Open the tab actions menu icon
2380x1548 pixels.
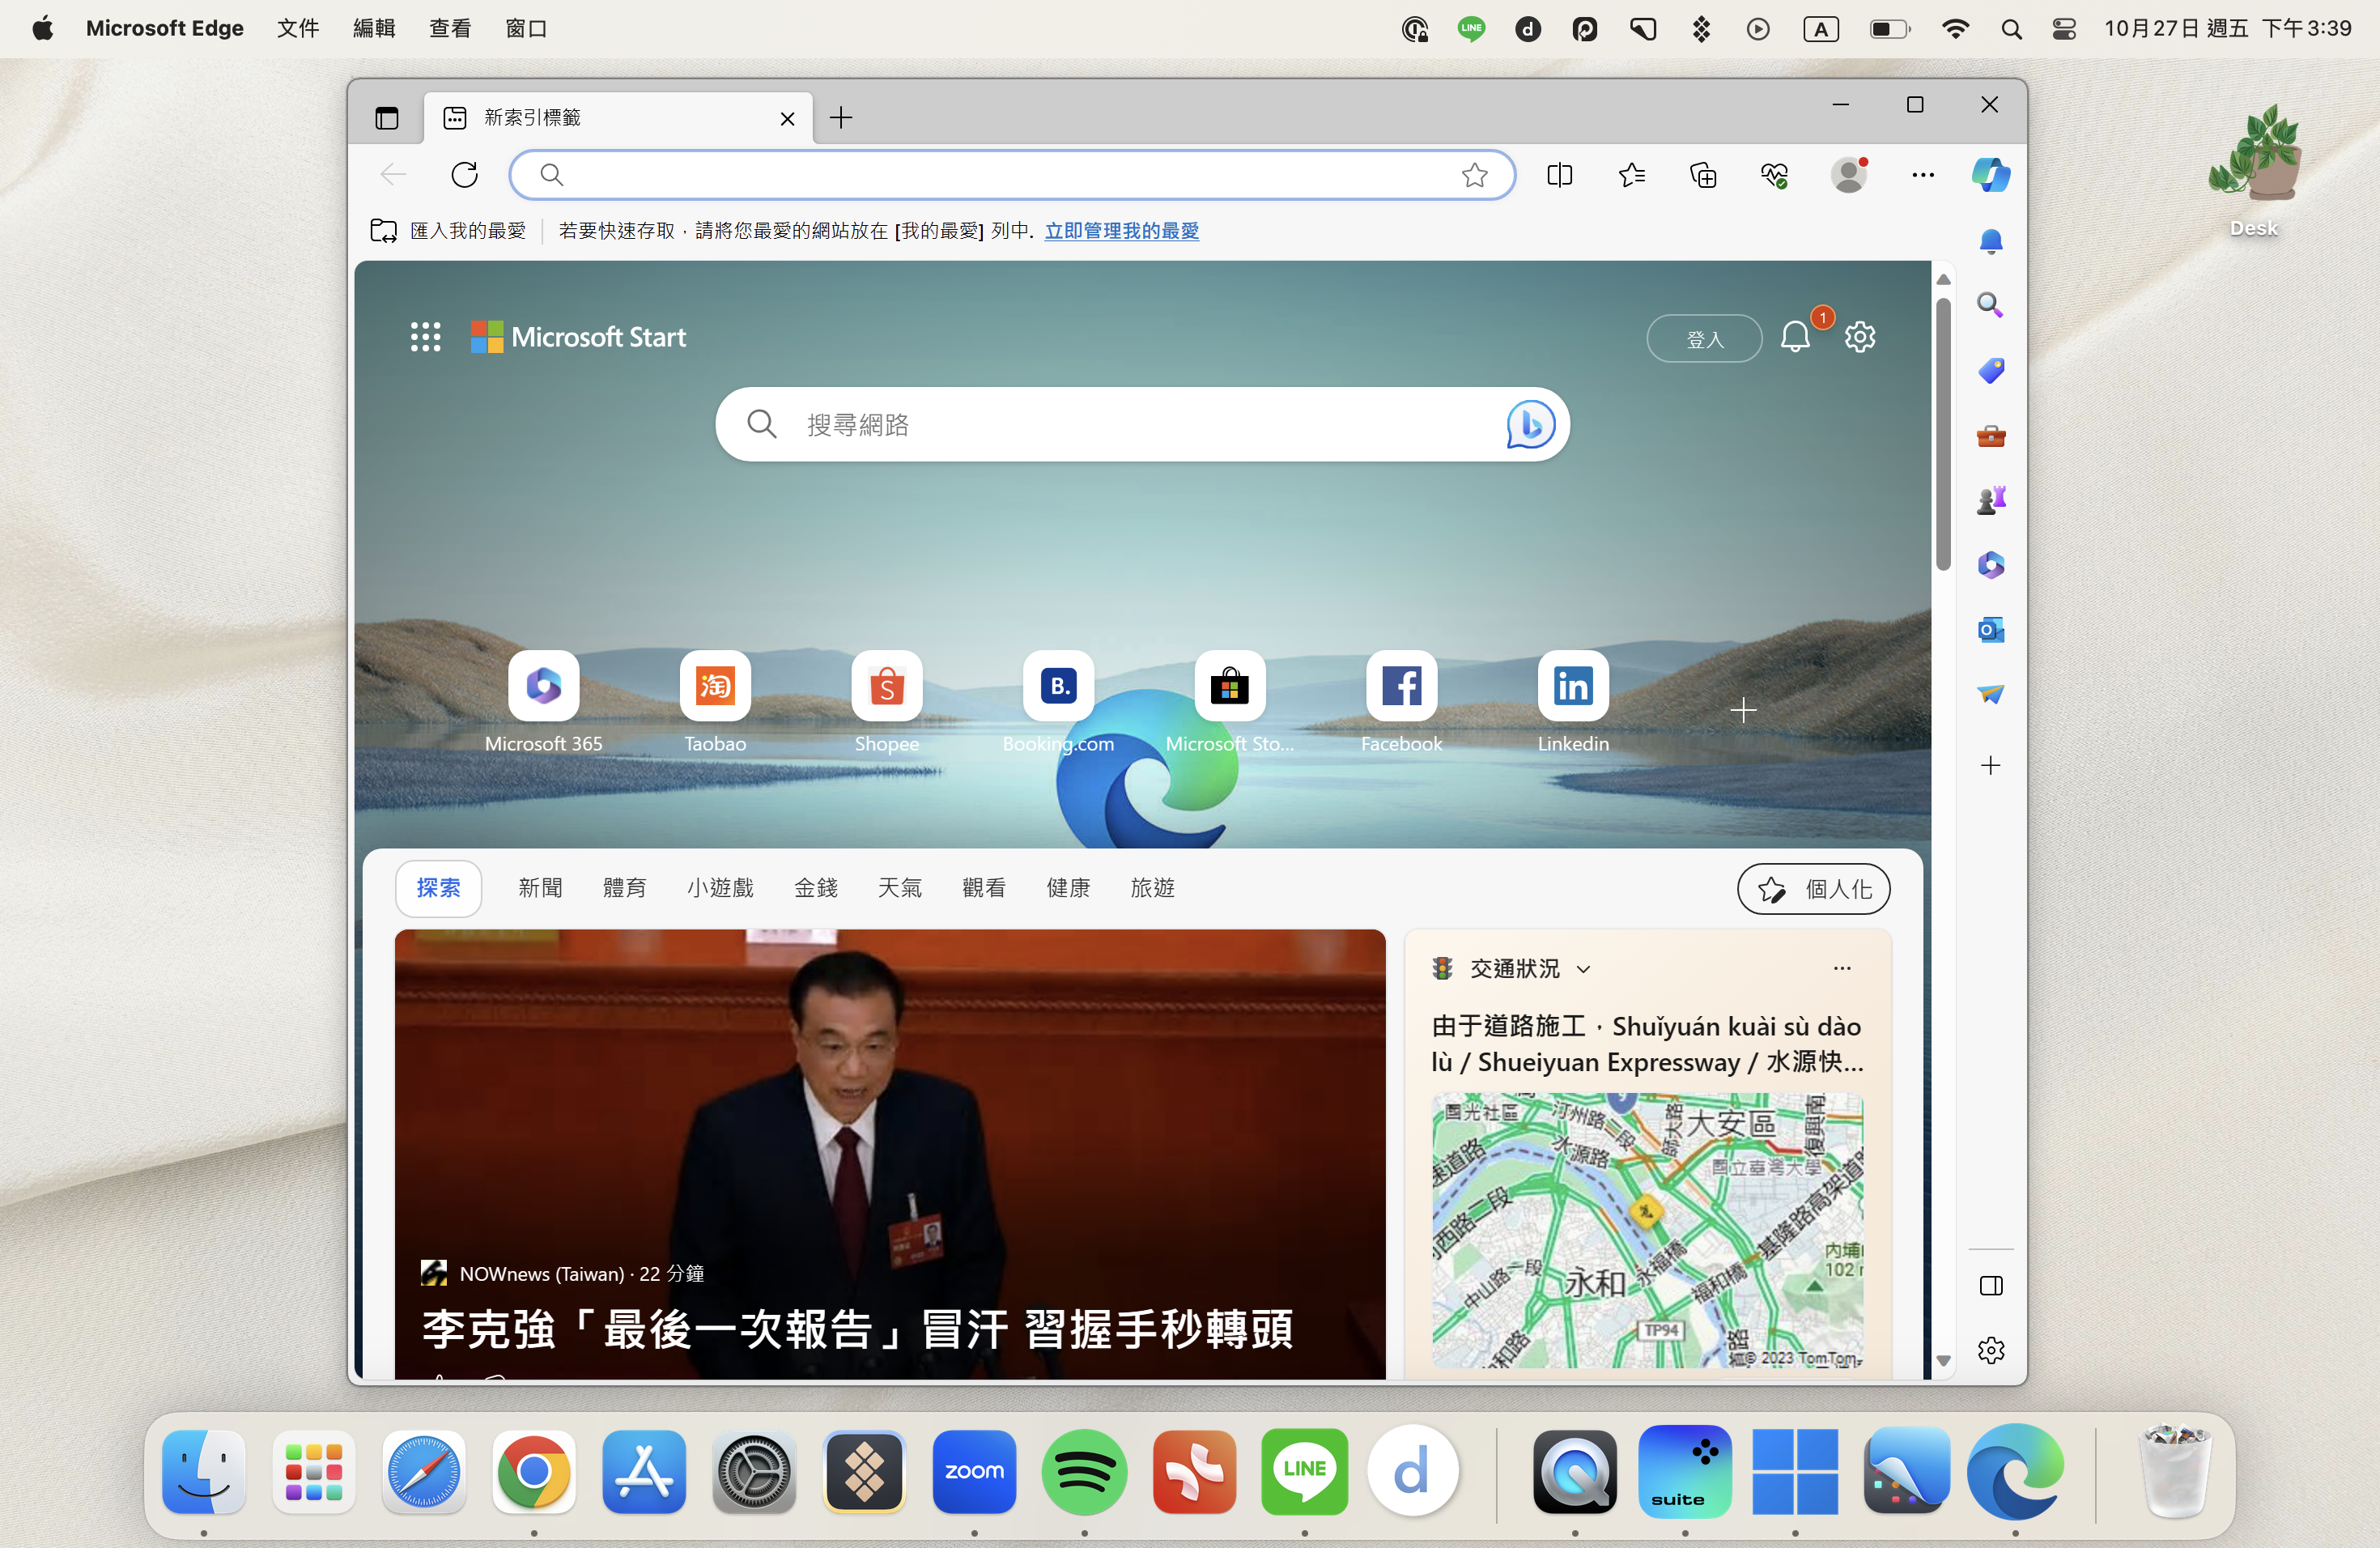[387, 118]
